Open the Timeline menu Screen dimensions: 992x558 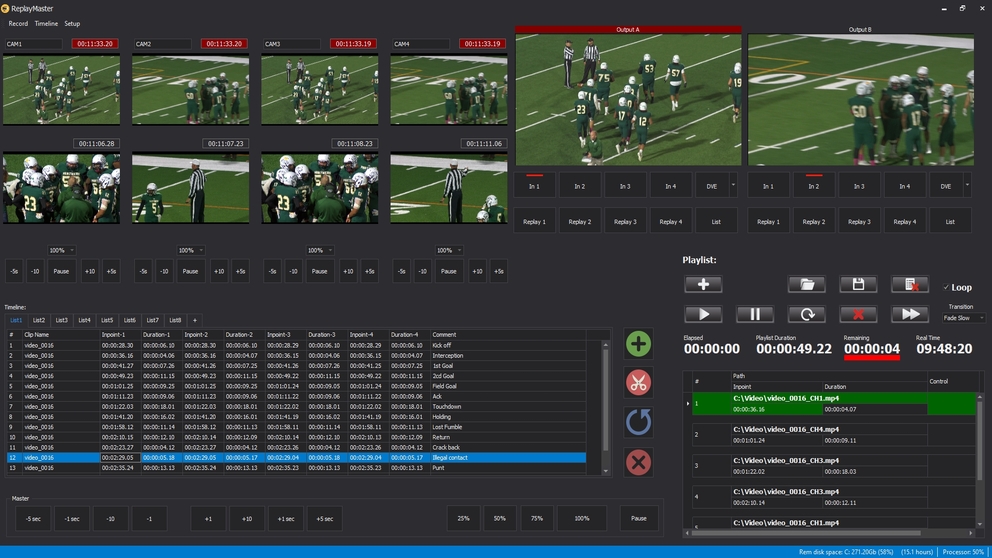pos(46,23)
